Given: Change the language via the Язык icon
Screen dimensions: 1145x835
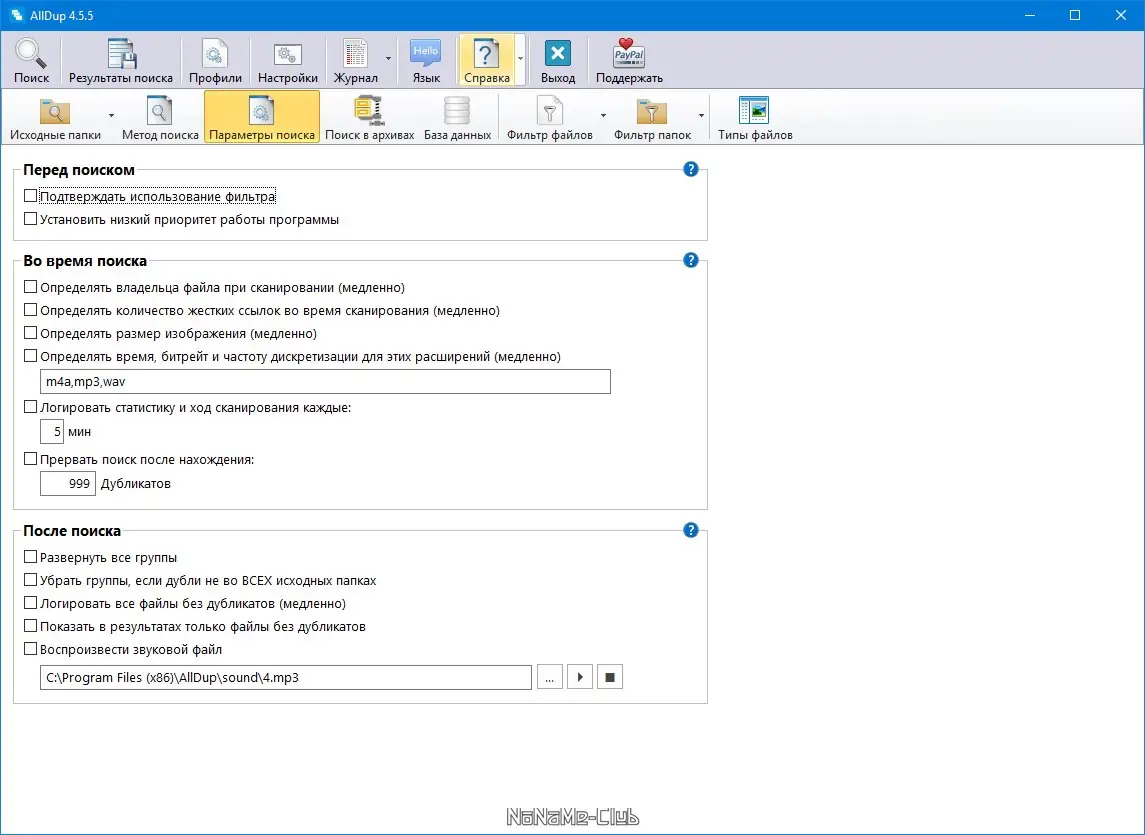Looking at the screenshot, I should (426, 60).
